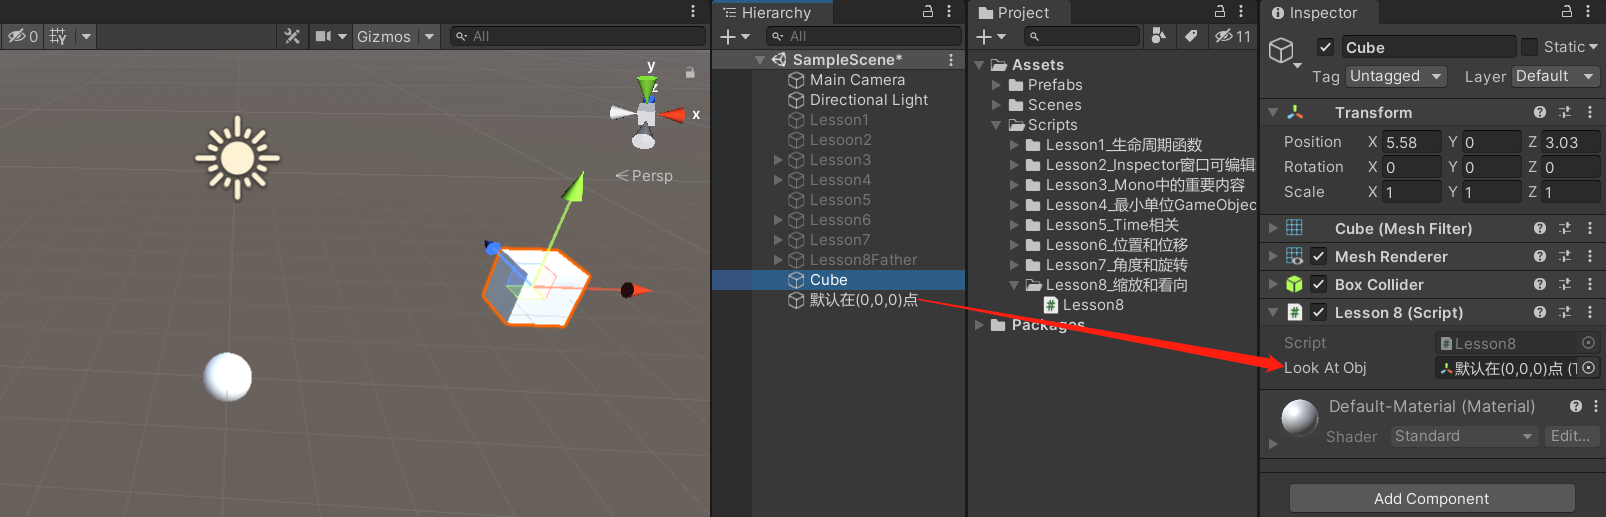Open the component editor tools panel icon
This screenshot has width=1606, height=517.
click(x=292, y=36)
